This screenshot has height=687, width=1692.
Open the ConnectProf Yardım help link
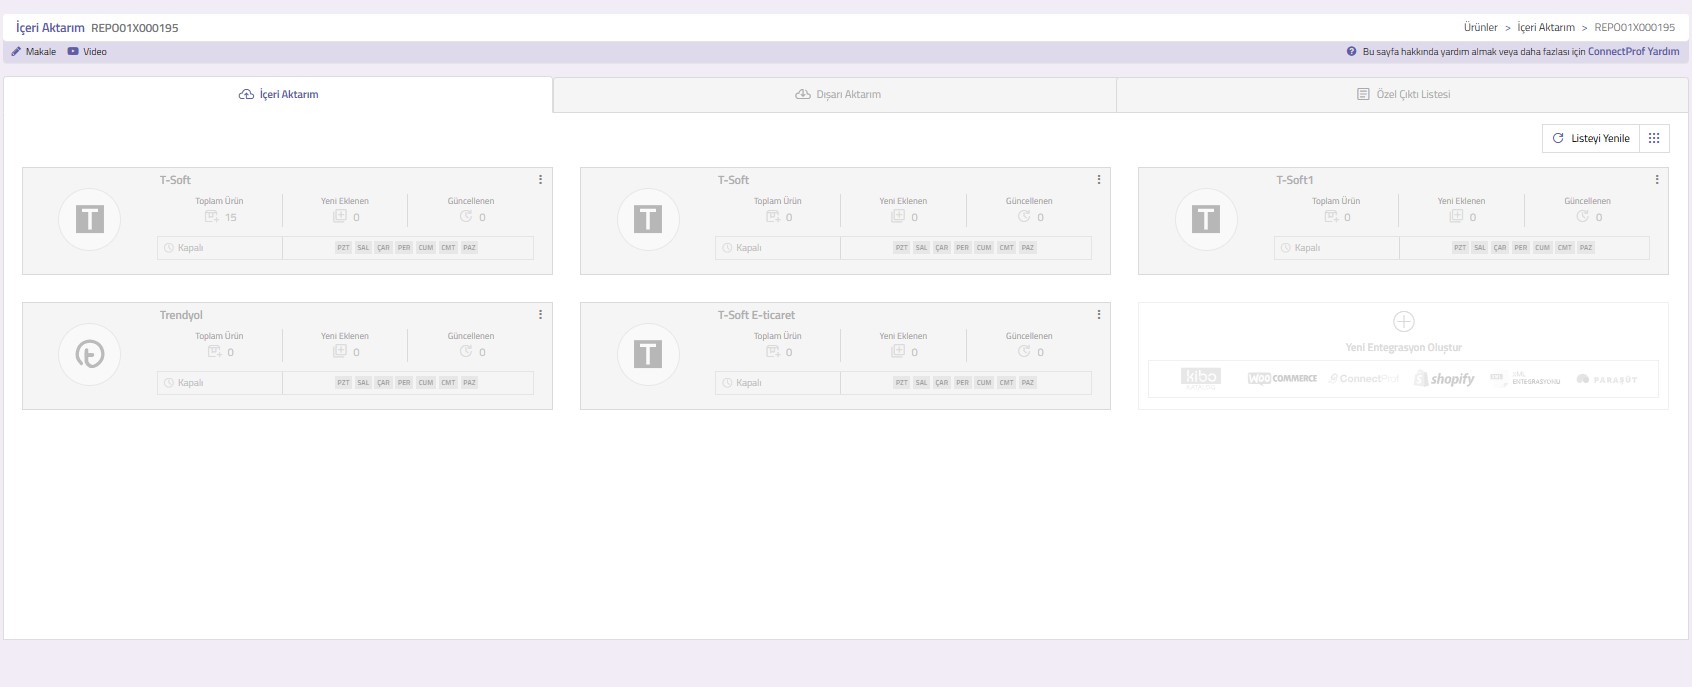pos(1633,52)
